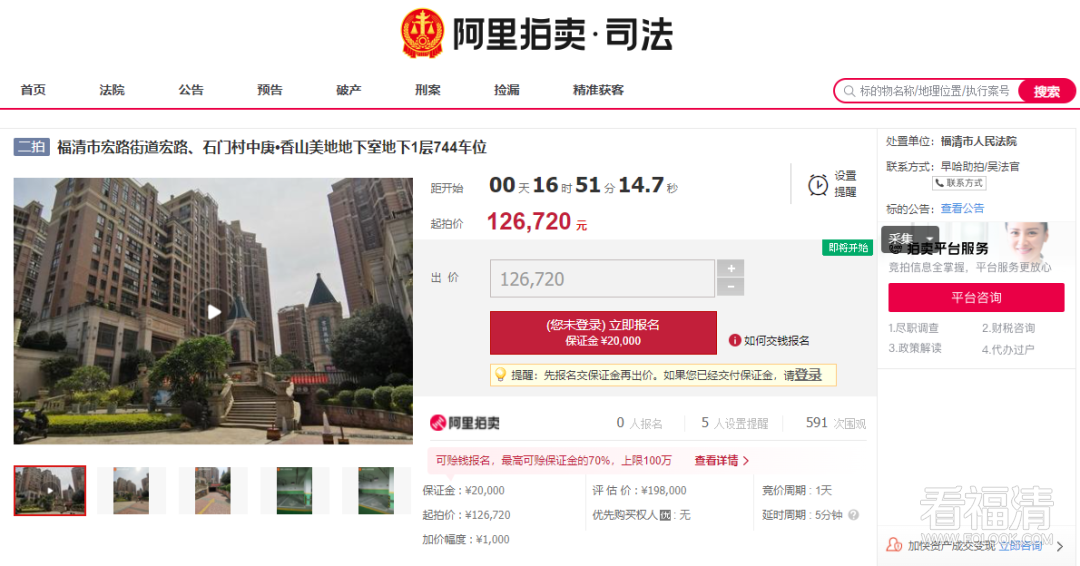This screenshot has height=566, width=1080.
Task: Select the fifth parking garage thumbnail
Action: [x=376, y=490]
